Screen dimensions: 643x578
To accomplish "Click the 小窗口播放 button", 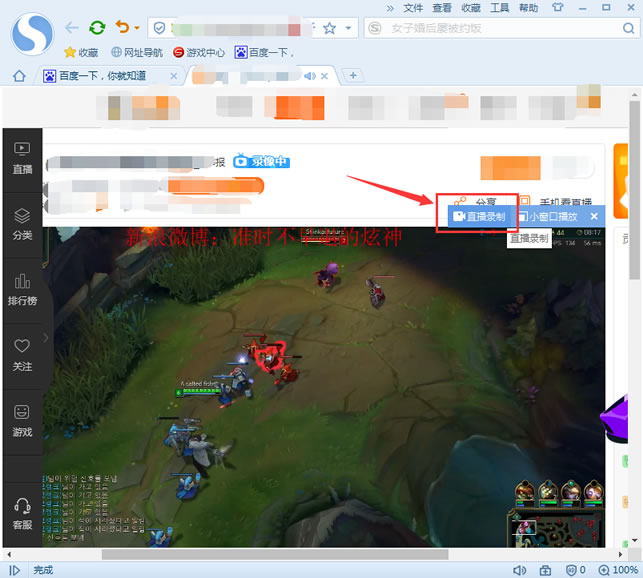I will tap(548, 216).
